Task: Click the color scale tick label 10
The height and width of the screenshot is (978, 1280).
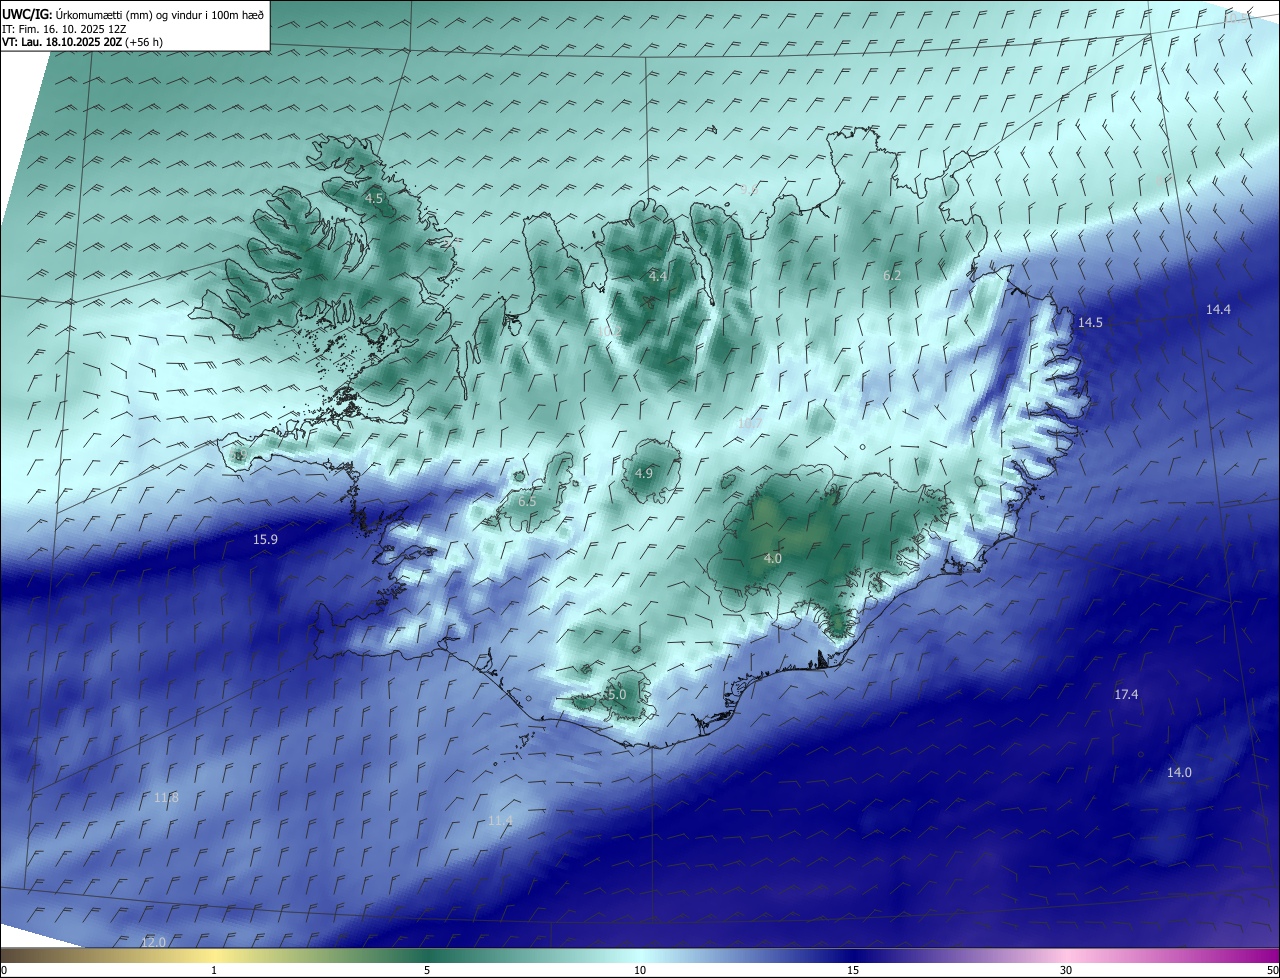Action: pyautogui.click(x=640, y=970)
